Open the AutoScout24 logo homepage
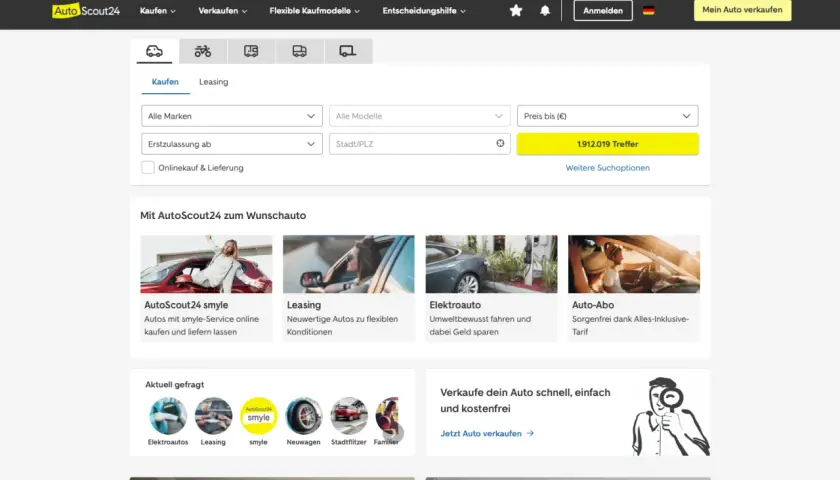The height and width of the screenshot is (480, 840). pos(86,10)
